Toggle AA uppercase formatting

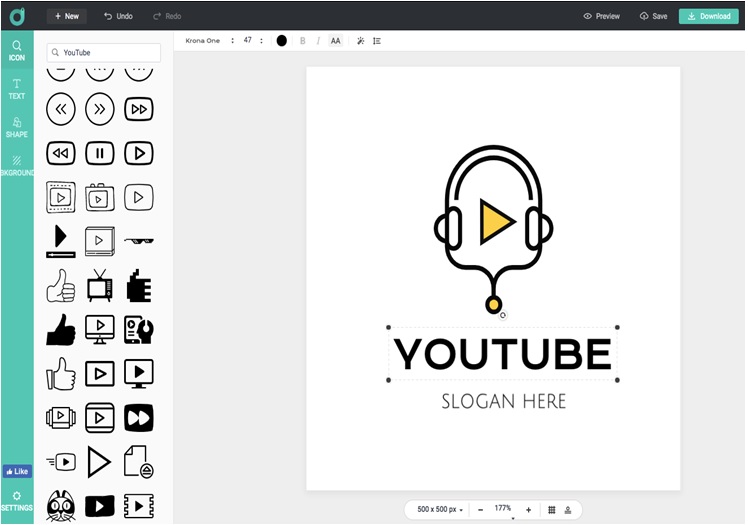click(x=336, y=41)
